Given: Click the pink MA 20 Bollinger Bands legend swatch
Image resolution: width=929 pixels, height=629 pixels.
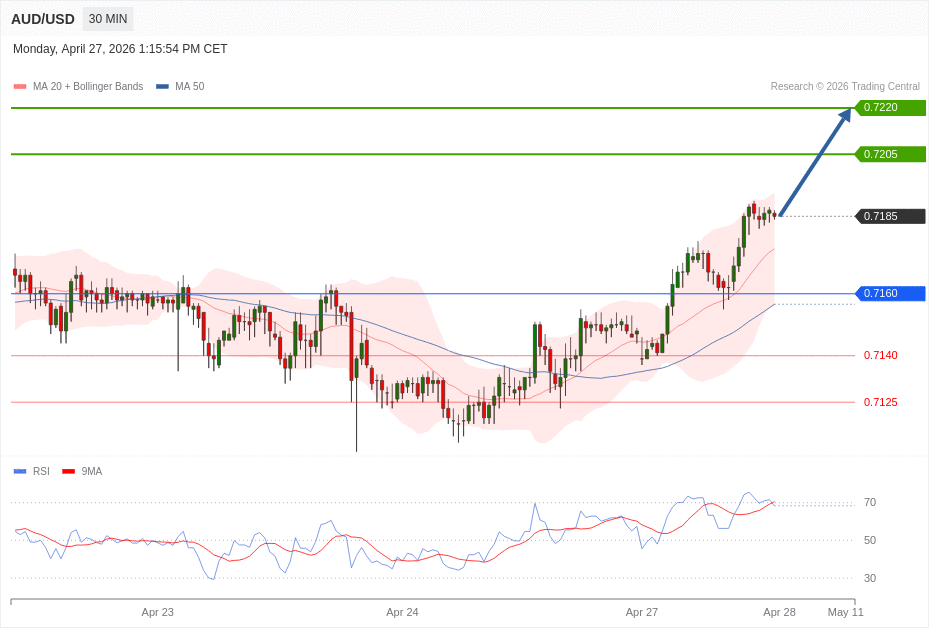Looking at the screenshot, I should pos(20,87).
